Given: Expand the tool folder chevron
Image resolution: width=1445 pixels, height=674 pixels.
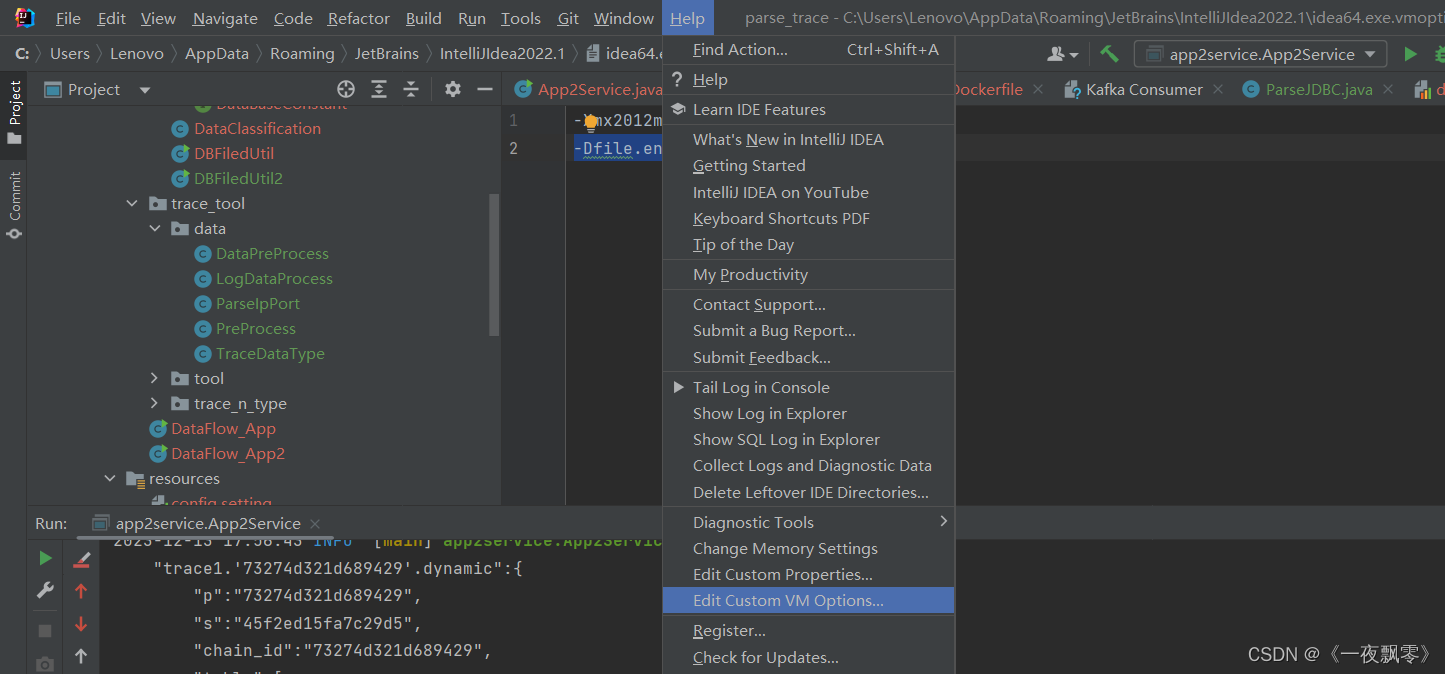Looking at the screenshot, I should 154,378.
